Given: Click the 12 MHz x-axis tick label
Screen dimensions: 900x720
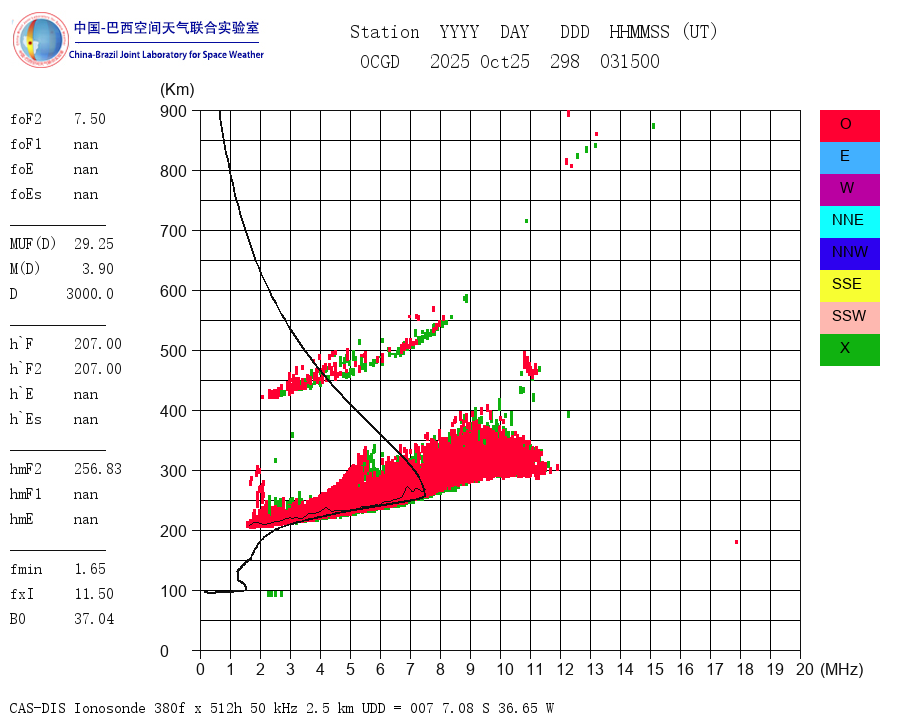Looking at the screenshot, I should 565,669.
